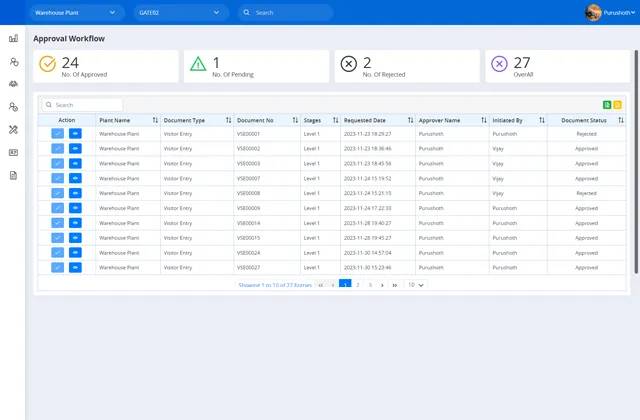Click the tools icon in left sidebar
The image size is (640, 420).
pos(14,129)
